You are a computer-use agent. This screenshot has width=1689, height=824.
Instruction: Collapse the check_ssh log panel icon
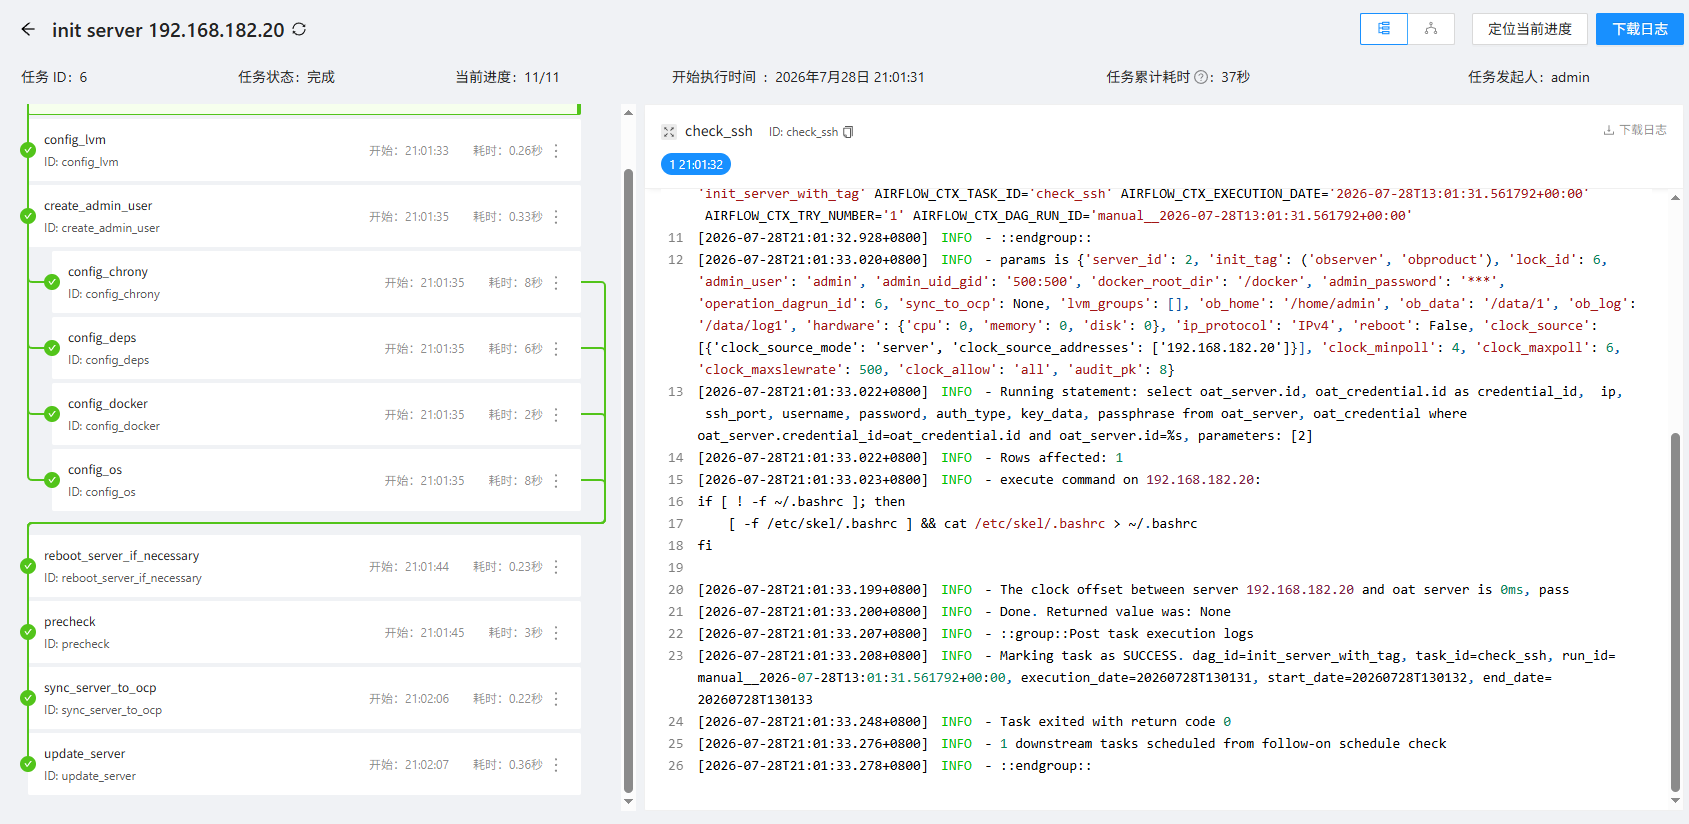669,132
